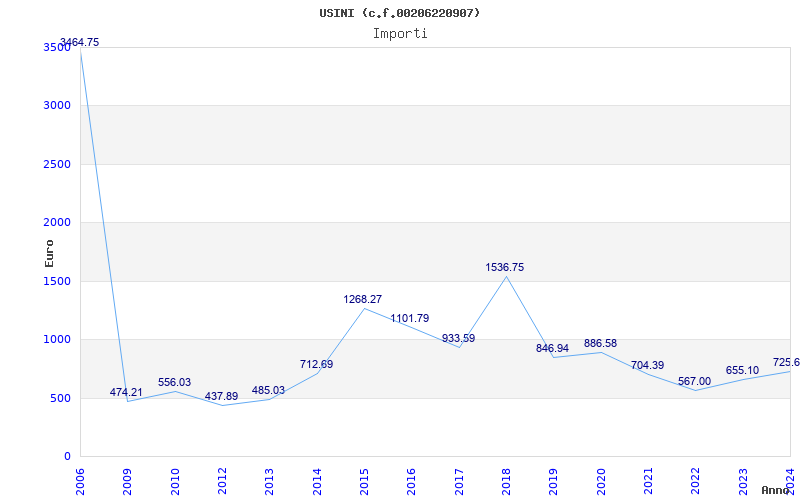Select y-axis tick 3000

tap(57, 106)
